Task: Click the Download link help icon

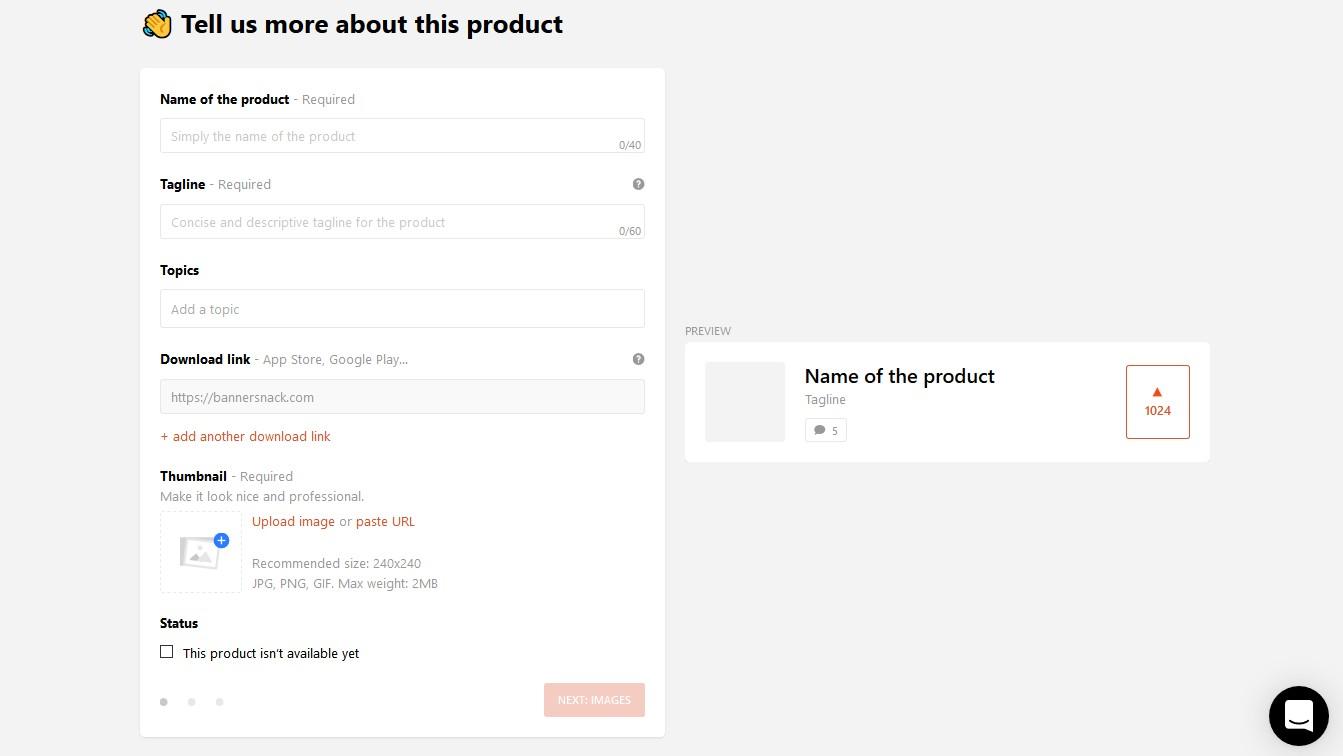Action: pos(638,359)
